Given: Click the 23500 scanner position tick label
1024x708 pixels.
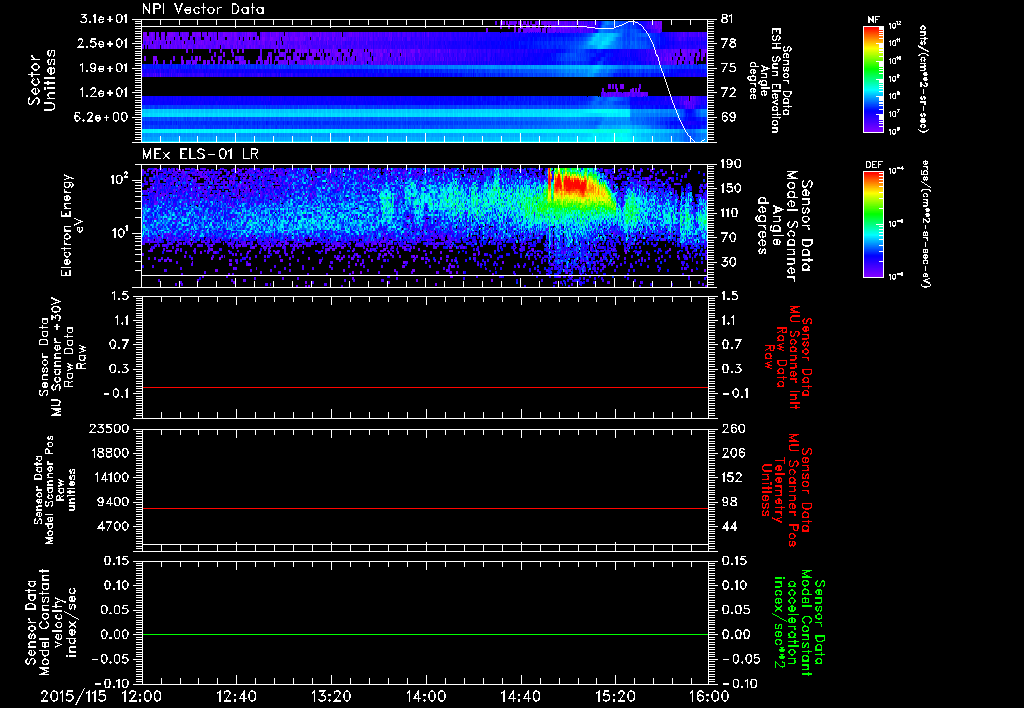Looking at the screenshot, I should click(x=108, y=428).
